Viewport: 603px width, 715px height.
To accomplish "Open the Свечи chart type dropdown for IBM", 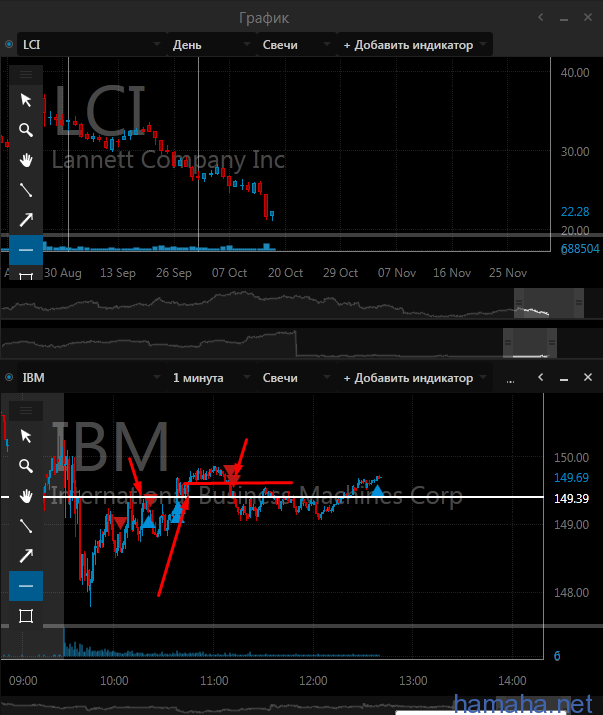I will click(296, 378).
